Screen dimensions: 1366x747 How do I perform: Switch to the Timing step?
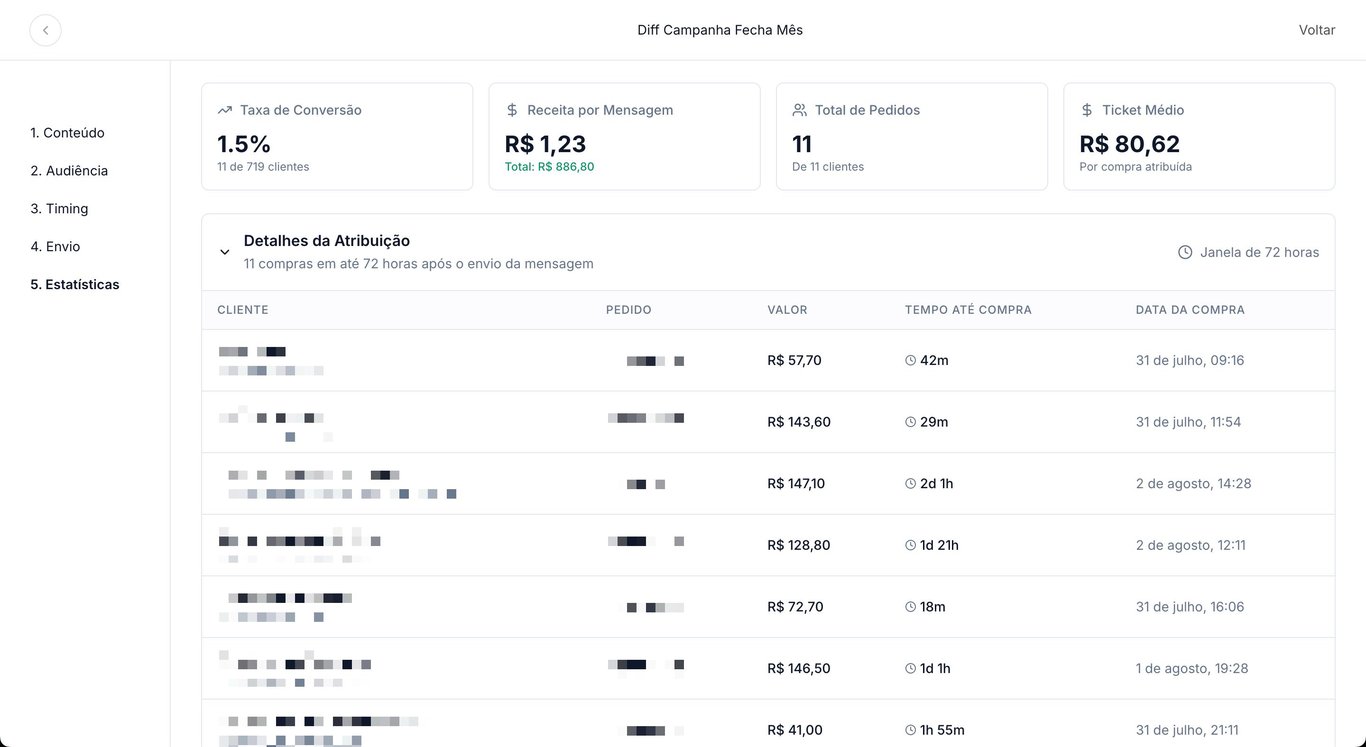pyautogui.click(x=59, y=209)
